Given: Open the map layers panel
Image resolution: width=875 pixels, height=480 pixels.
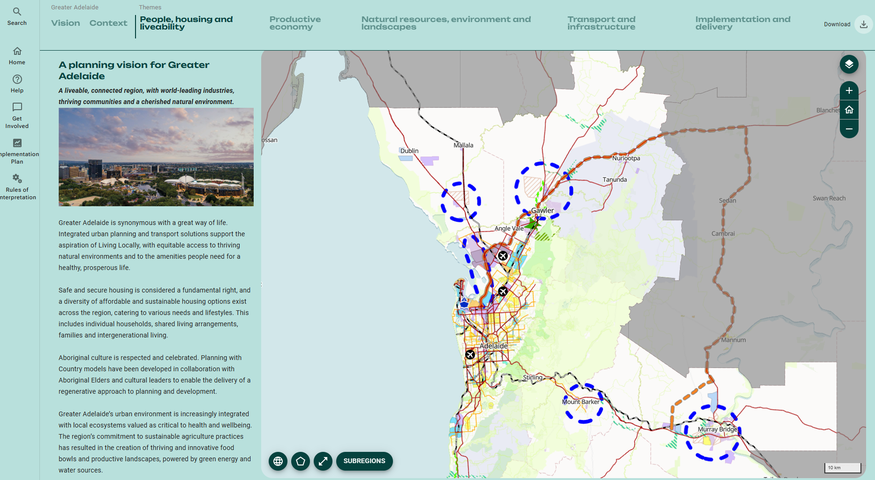Looking at the screenshot, I should [x=849, y=64].
